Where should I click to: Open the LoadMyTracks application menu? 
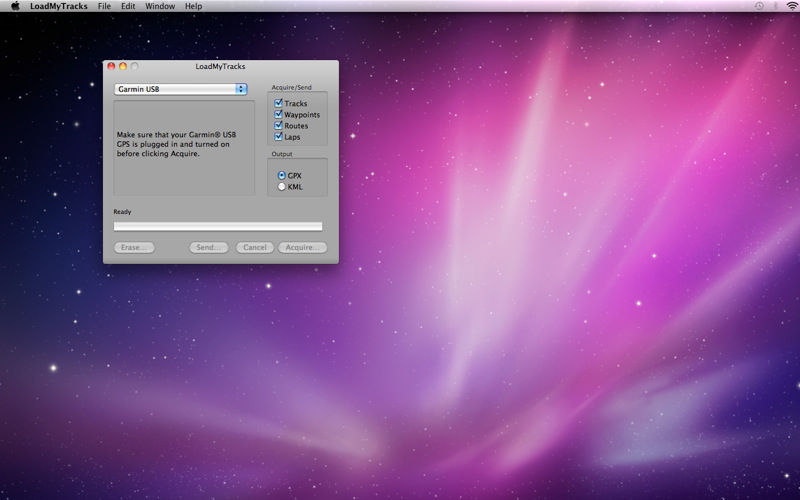tap(59, 6)
